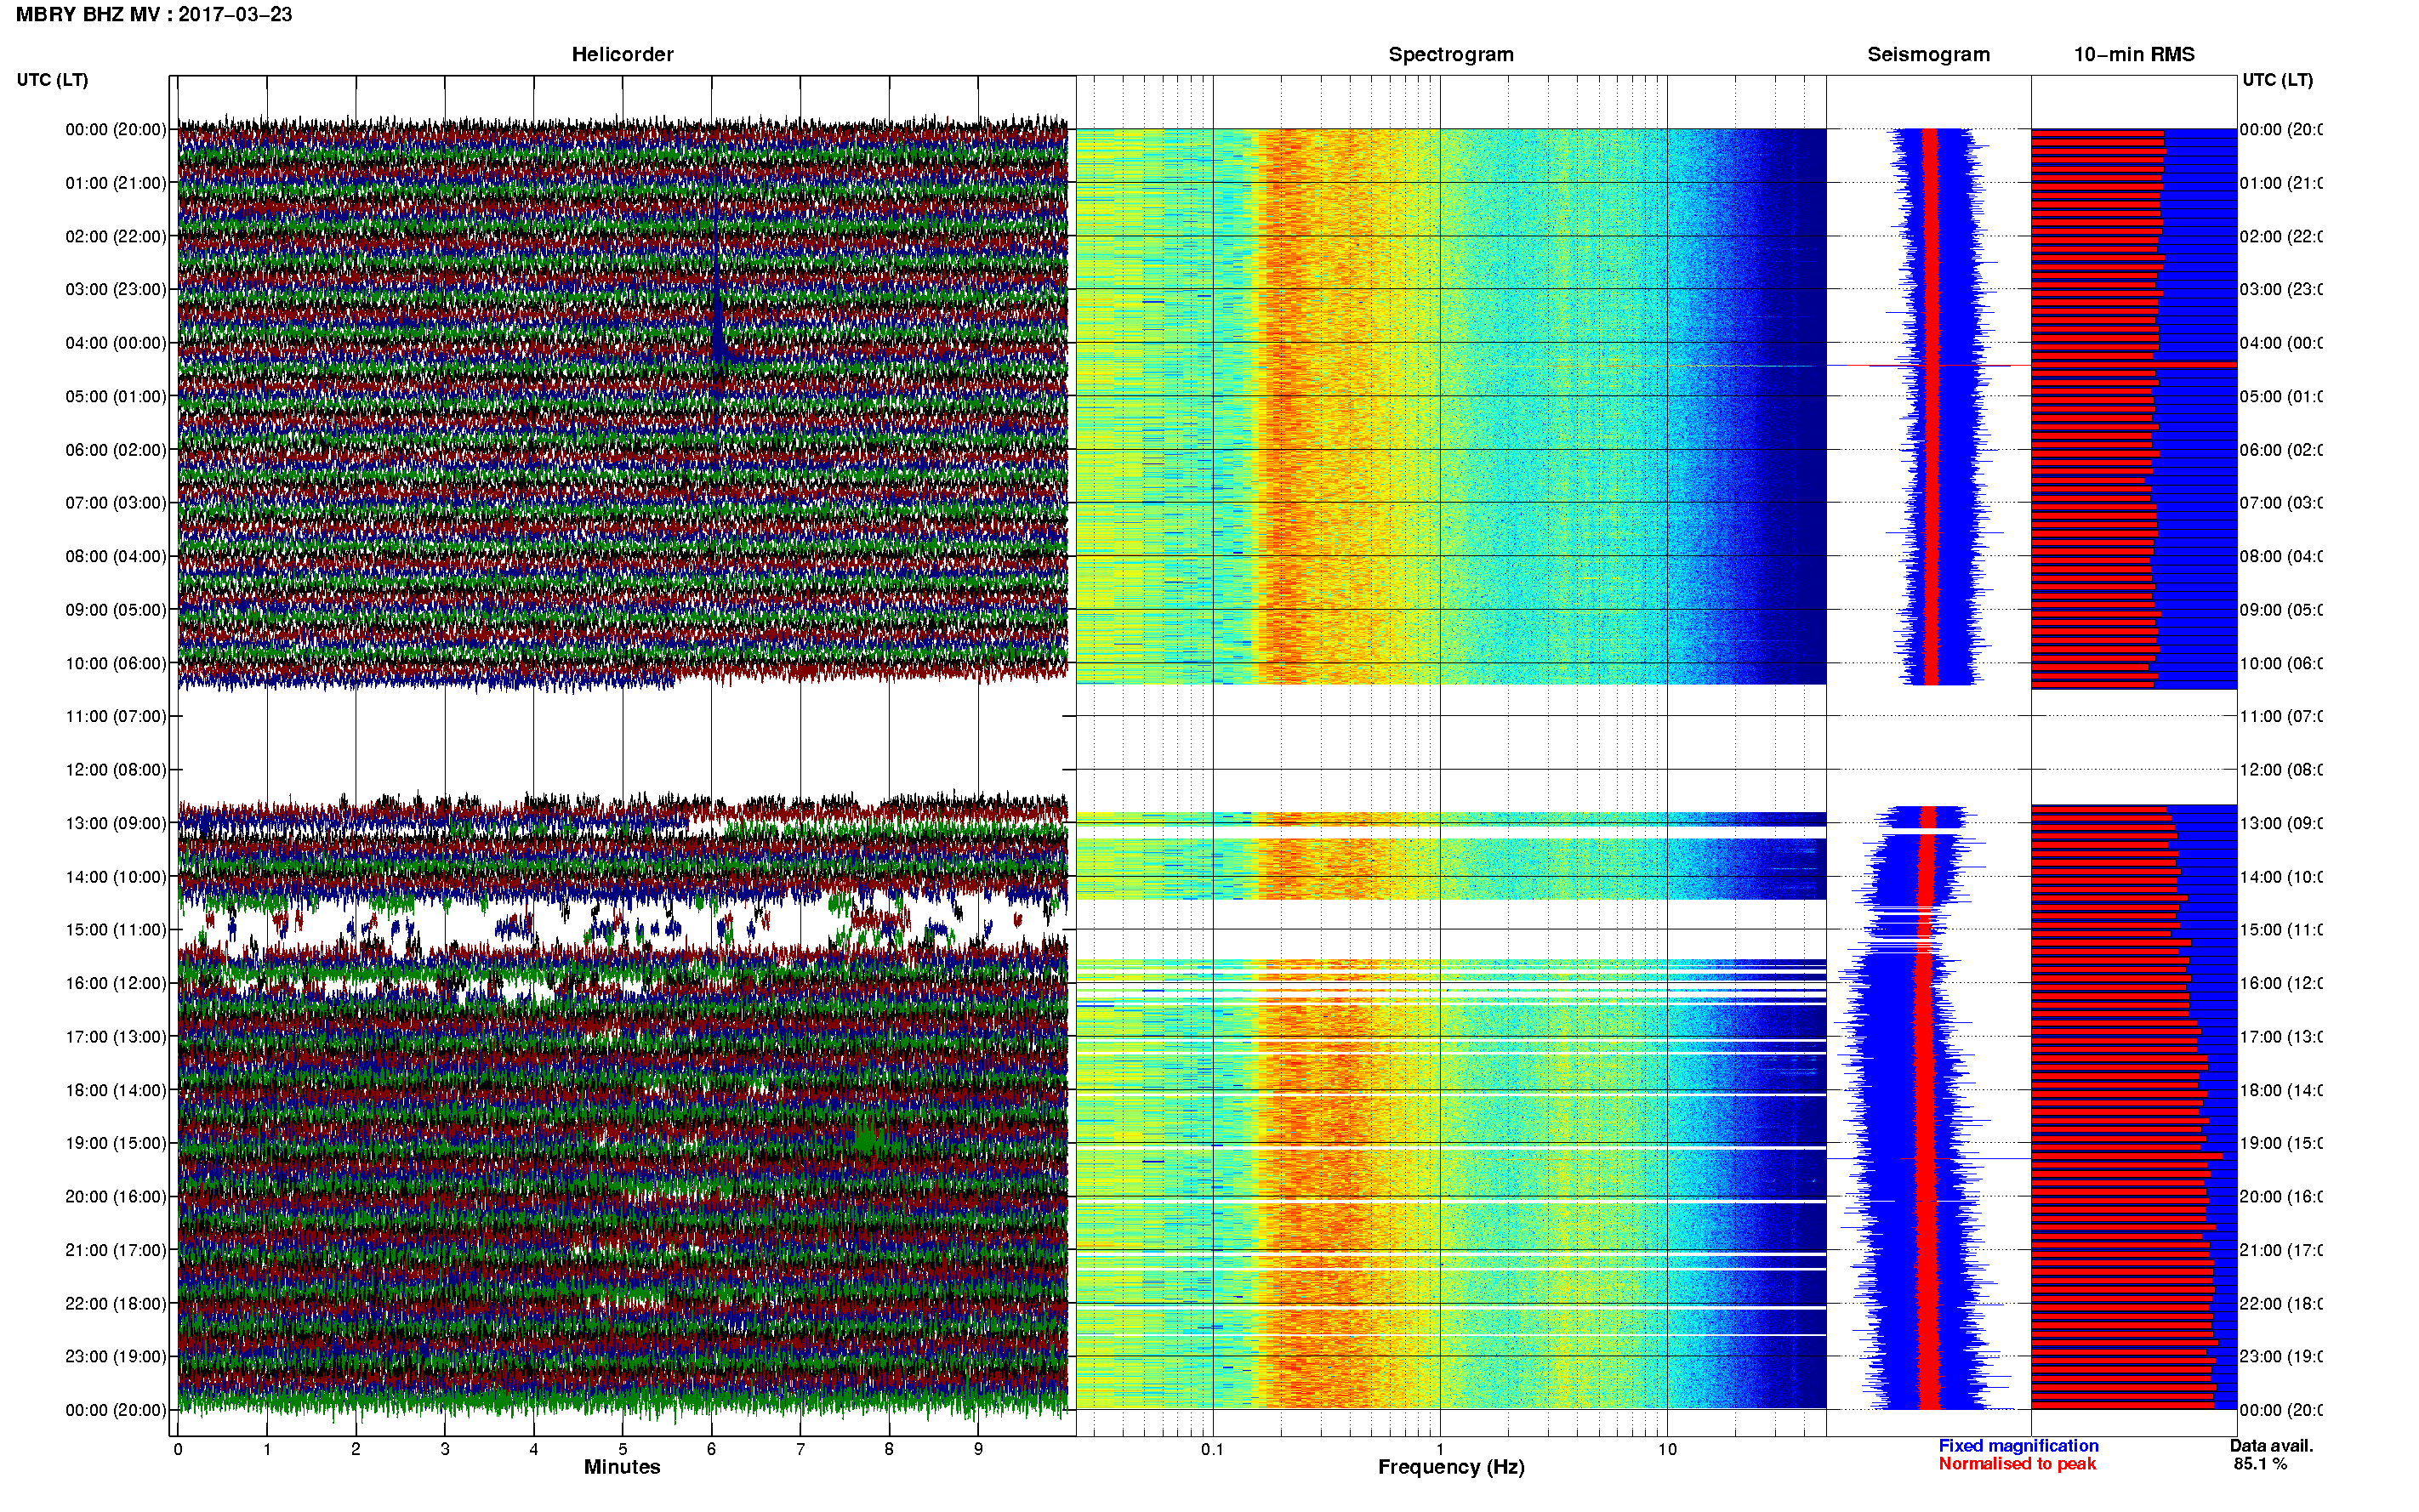Click the full-width red RMS bar just after 04:00
The image size is (2419, 1512).
pos(2133,365)
